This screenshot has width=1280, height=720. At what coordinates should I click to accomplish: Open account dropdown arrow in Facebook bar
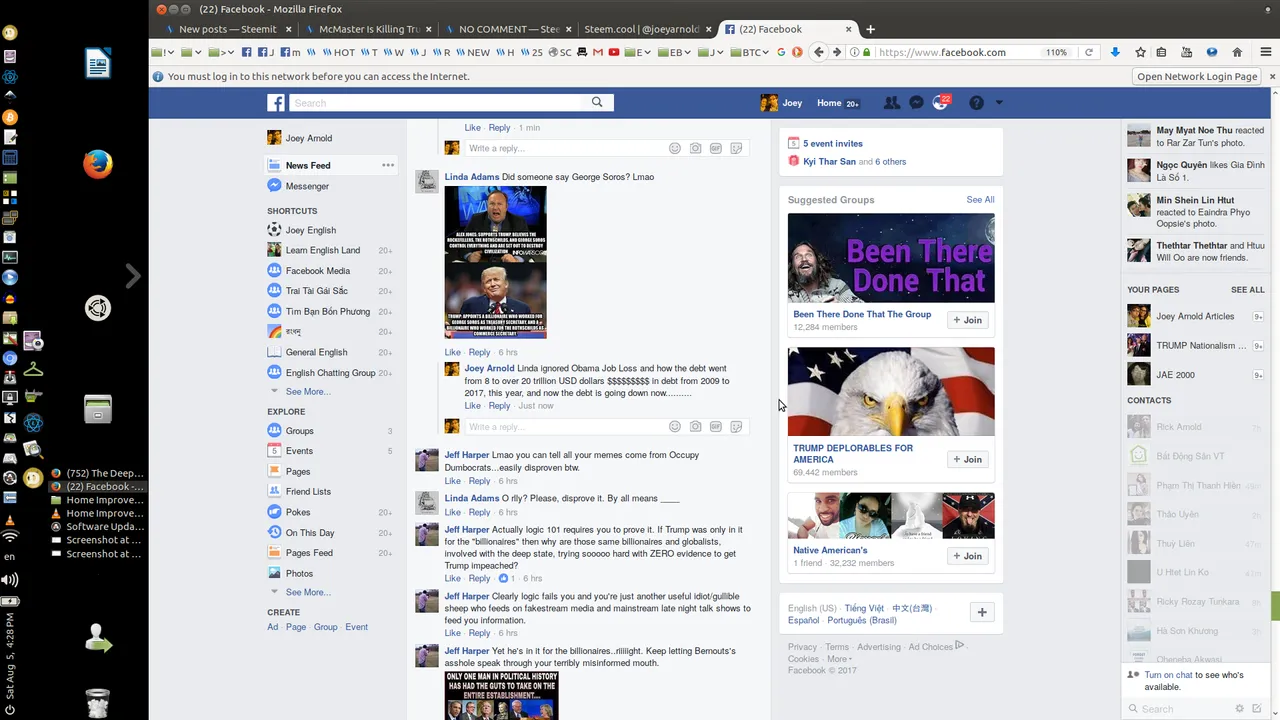(x=998, y=103)
